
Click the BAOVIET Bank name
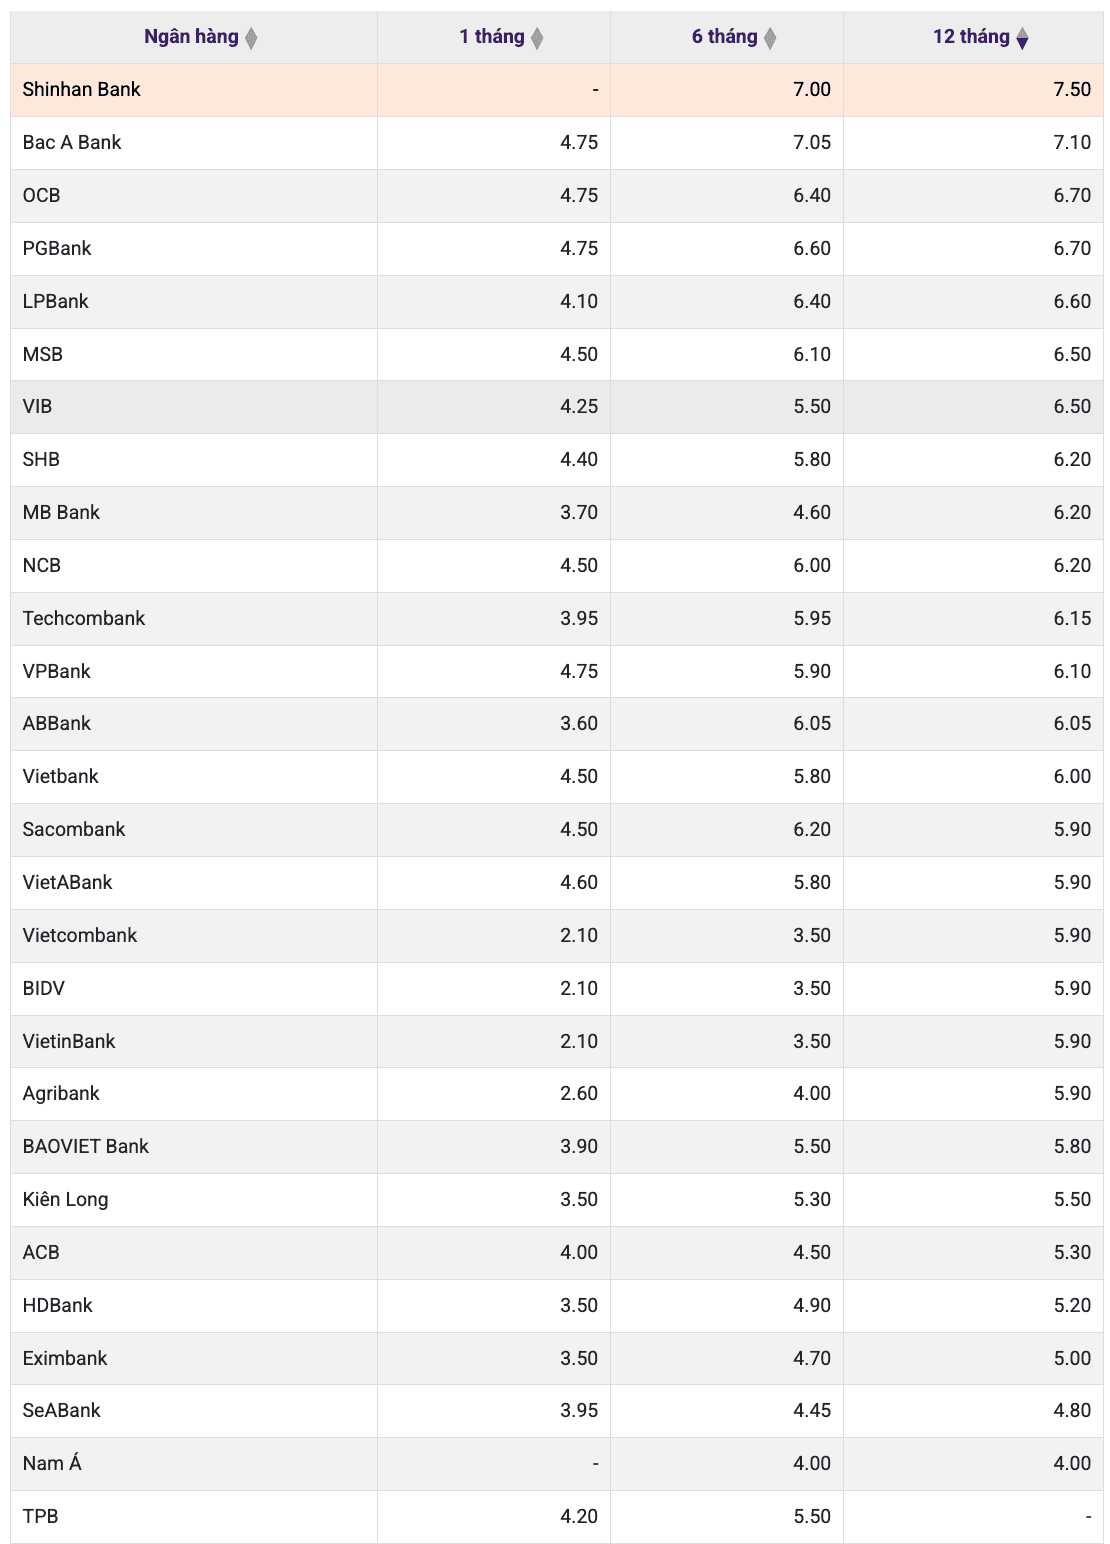coord(86,1146)
